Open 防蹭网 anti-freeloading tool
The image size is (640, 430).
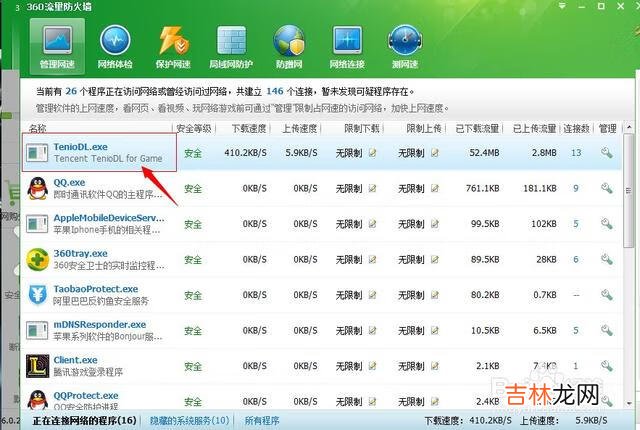(289, 47)
